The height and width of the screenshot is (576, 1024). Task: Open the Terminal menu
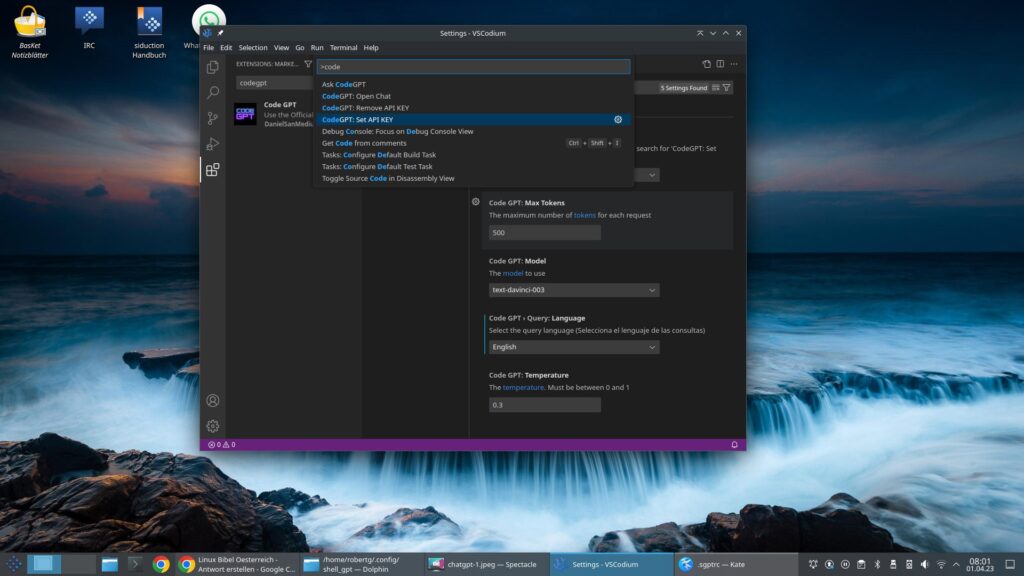pos(344,48)
